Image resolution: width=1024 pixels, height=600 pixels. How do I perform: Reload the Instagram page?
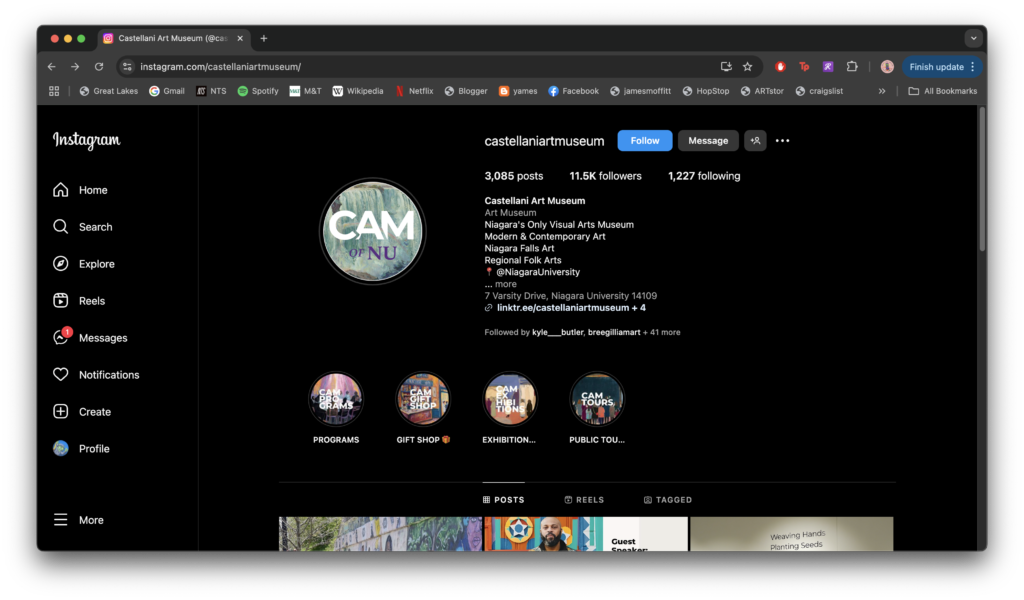tap(99, 67)
